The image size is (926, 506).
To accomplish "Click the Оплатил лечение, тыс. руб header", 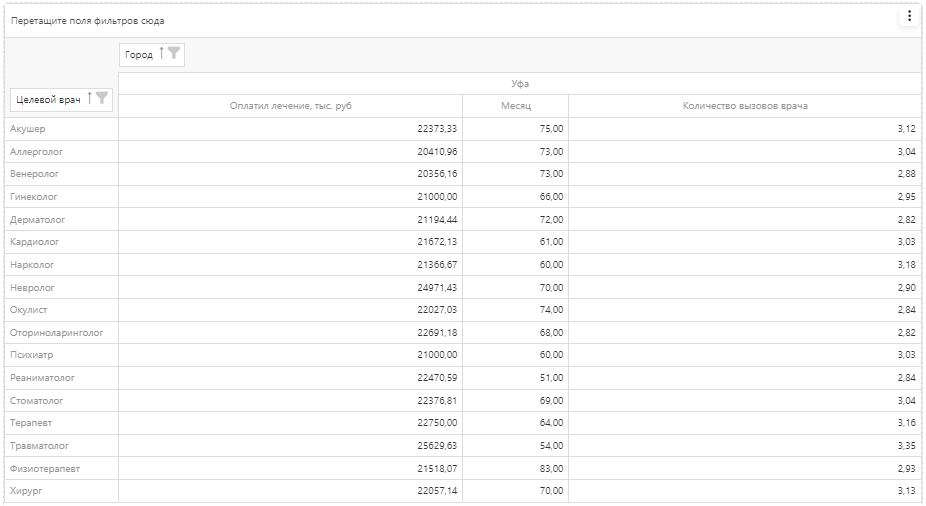I will pyautogui.click(x=290, y=106).
